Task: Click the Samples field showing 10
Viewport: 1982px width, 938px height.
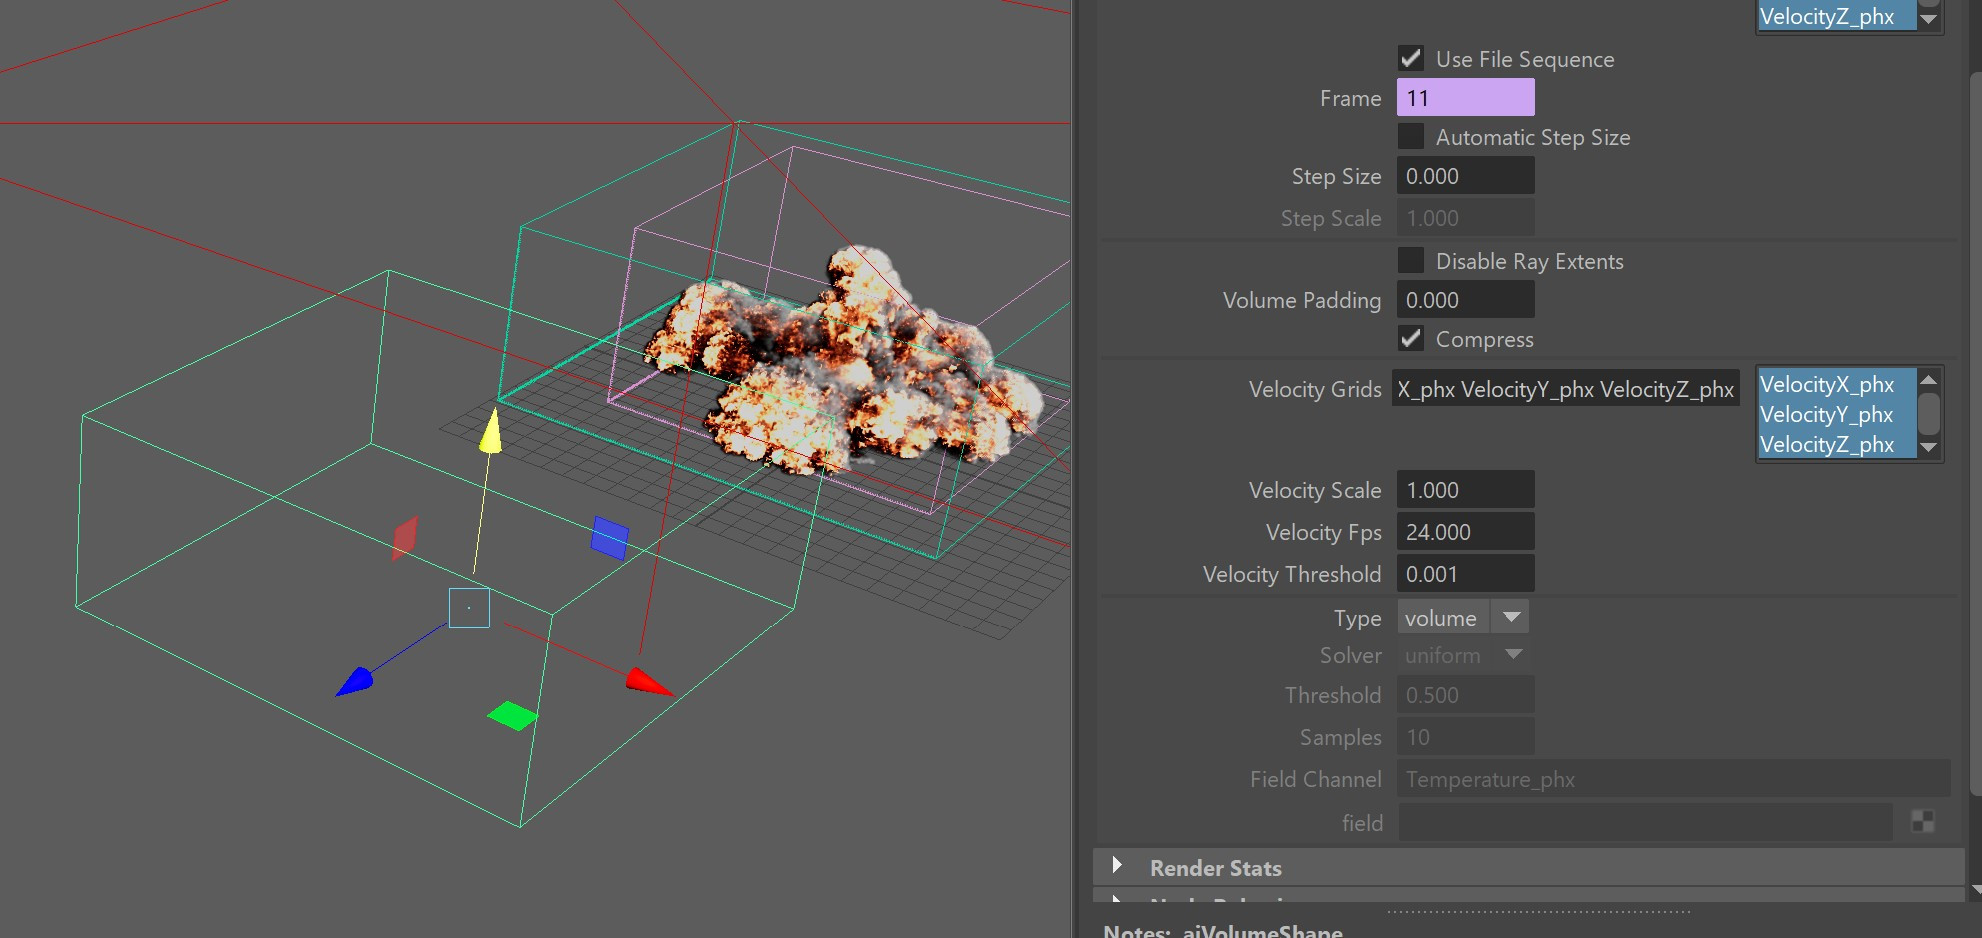Action: coord(1465,737)
